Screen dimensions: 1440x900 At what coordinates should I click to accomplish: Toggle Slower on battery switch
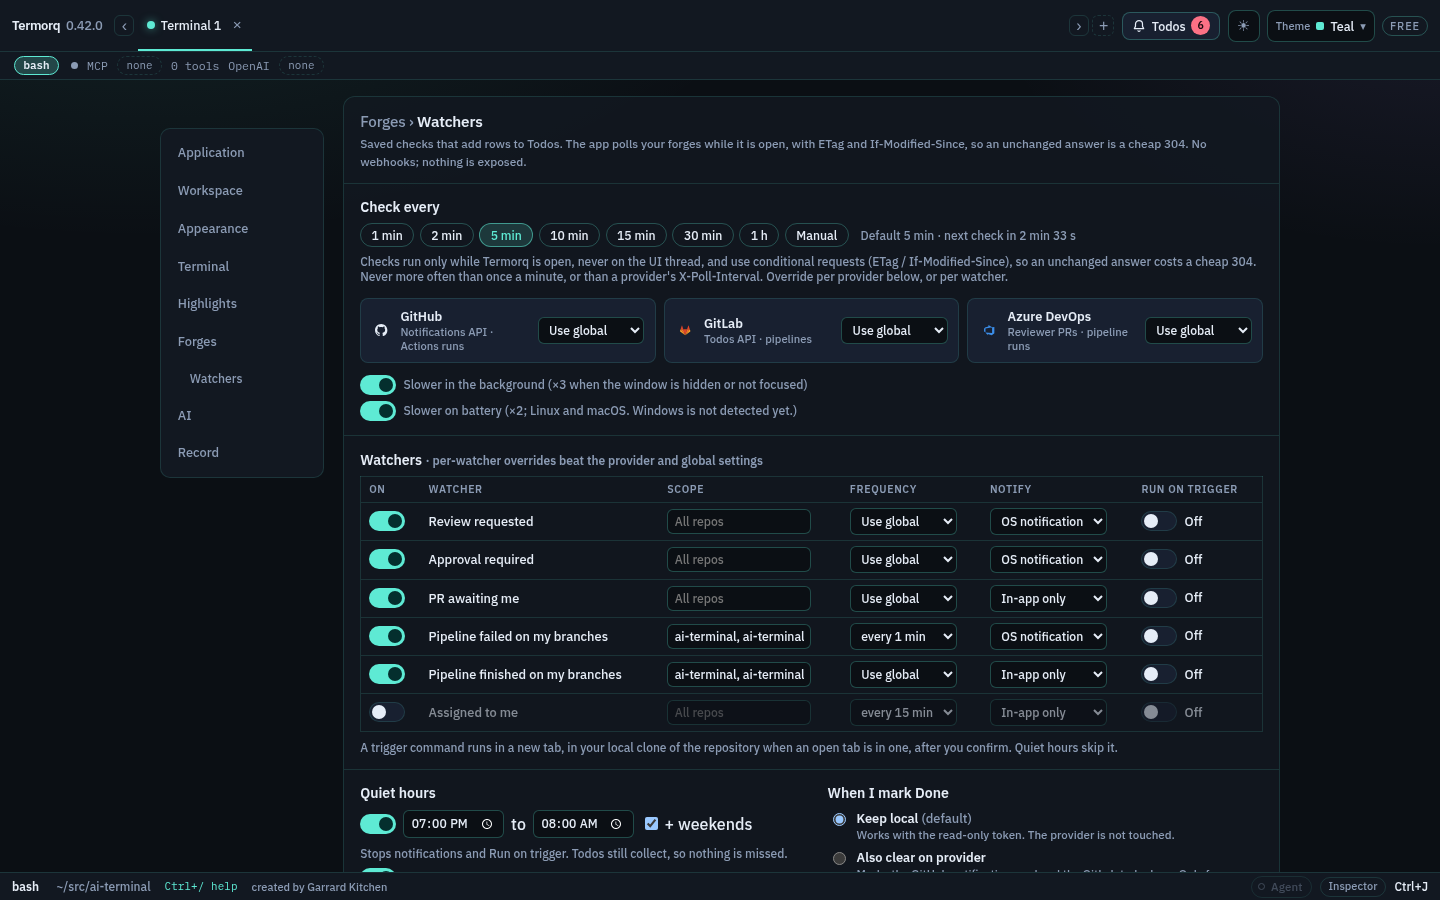(378, 411)
